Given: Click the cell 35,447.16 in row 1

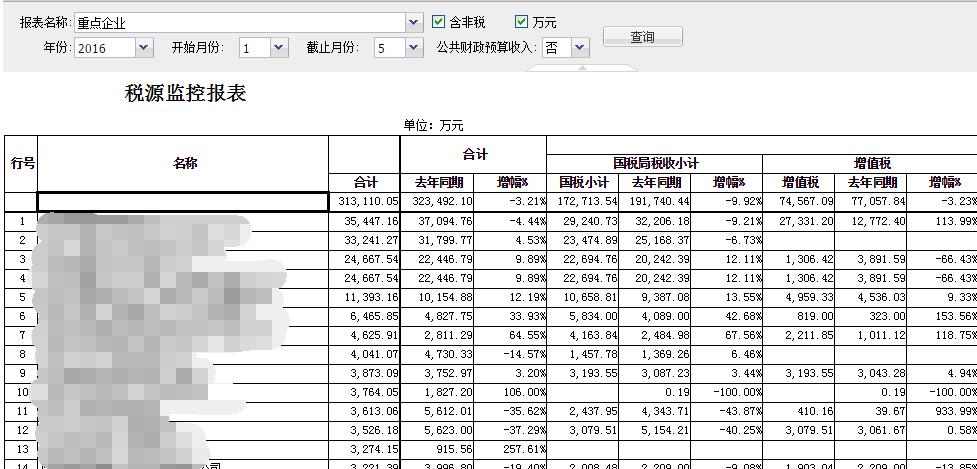Looking at the screenshot, I should click(365, 222).
